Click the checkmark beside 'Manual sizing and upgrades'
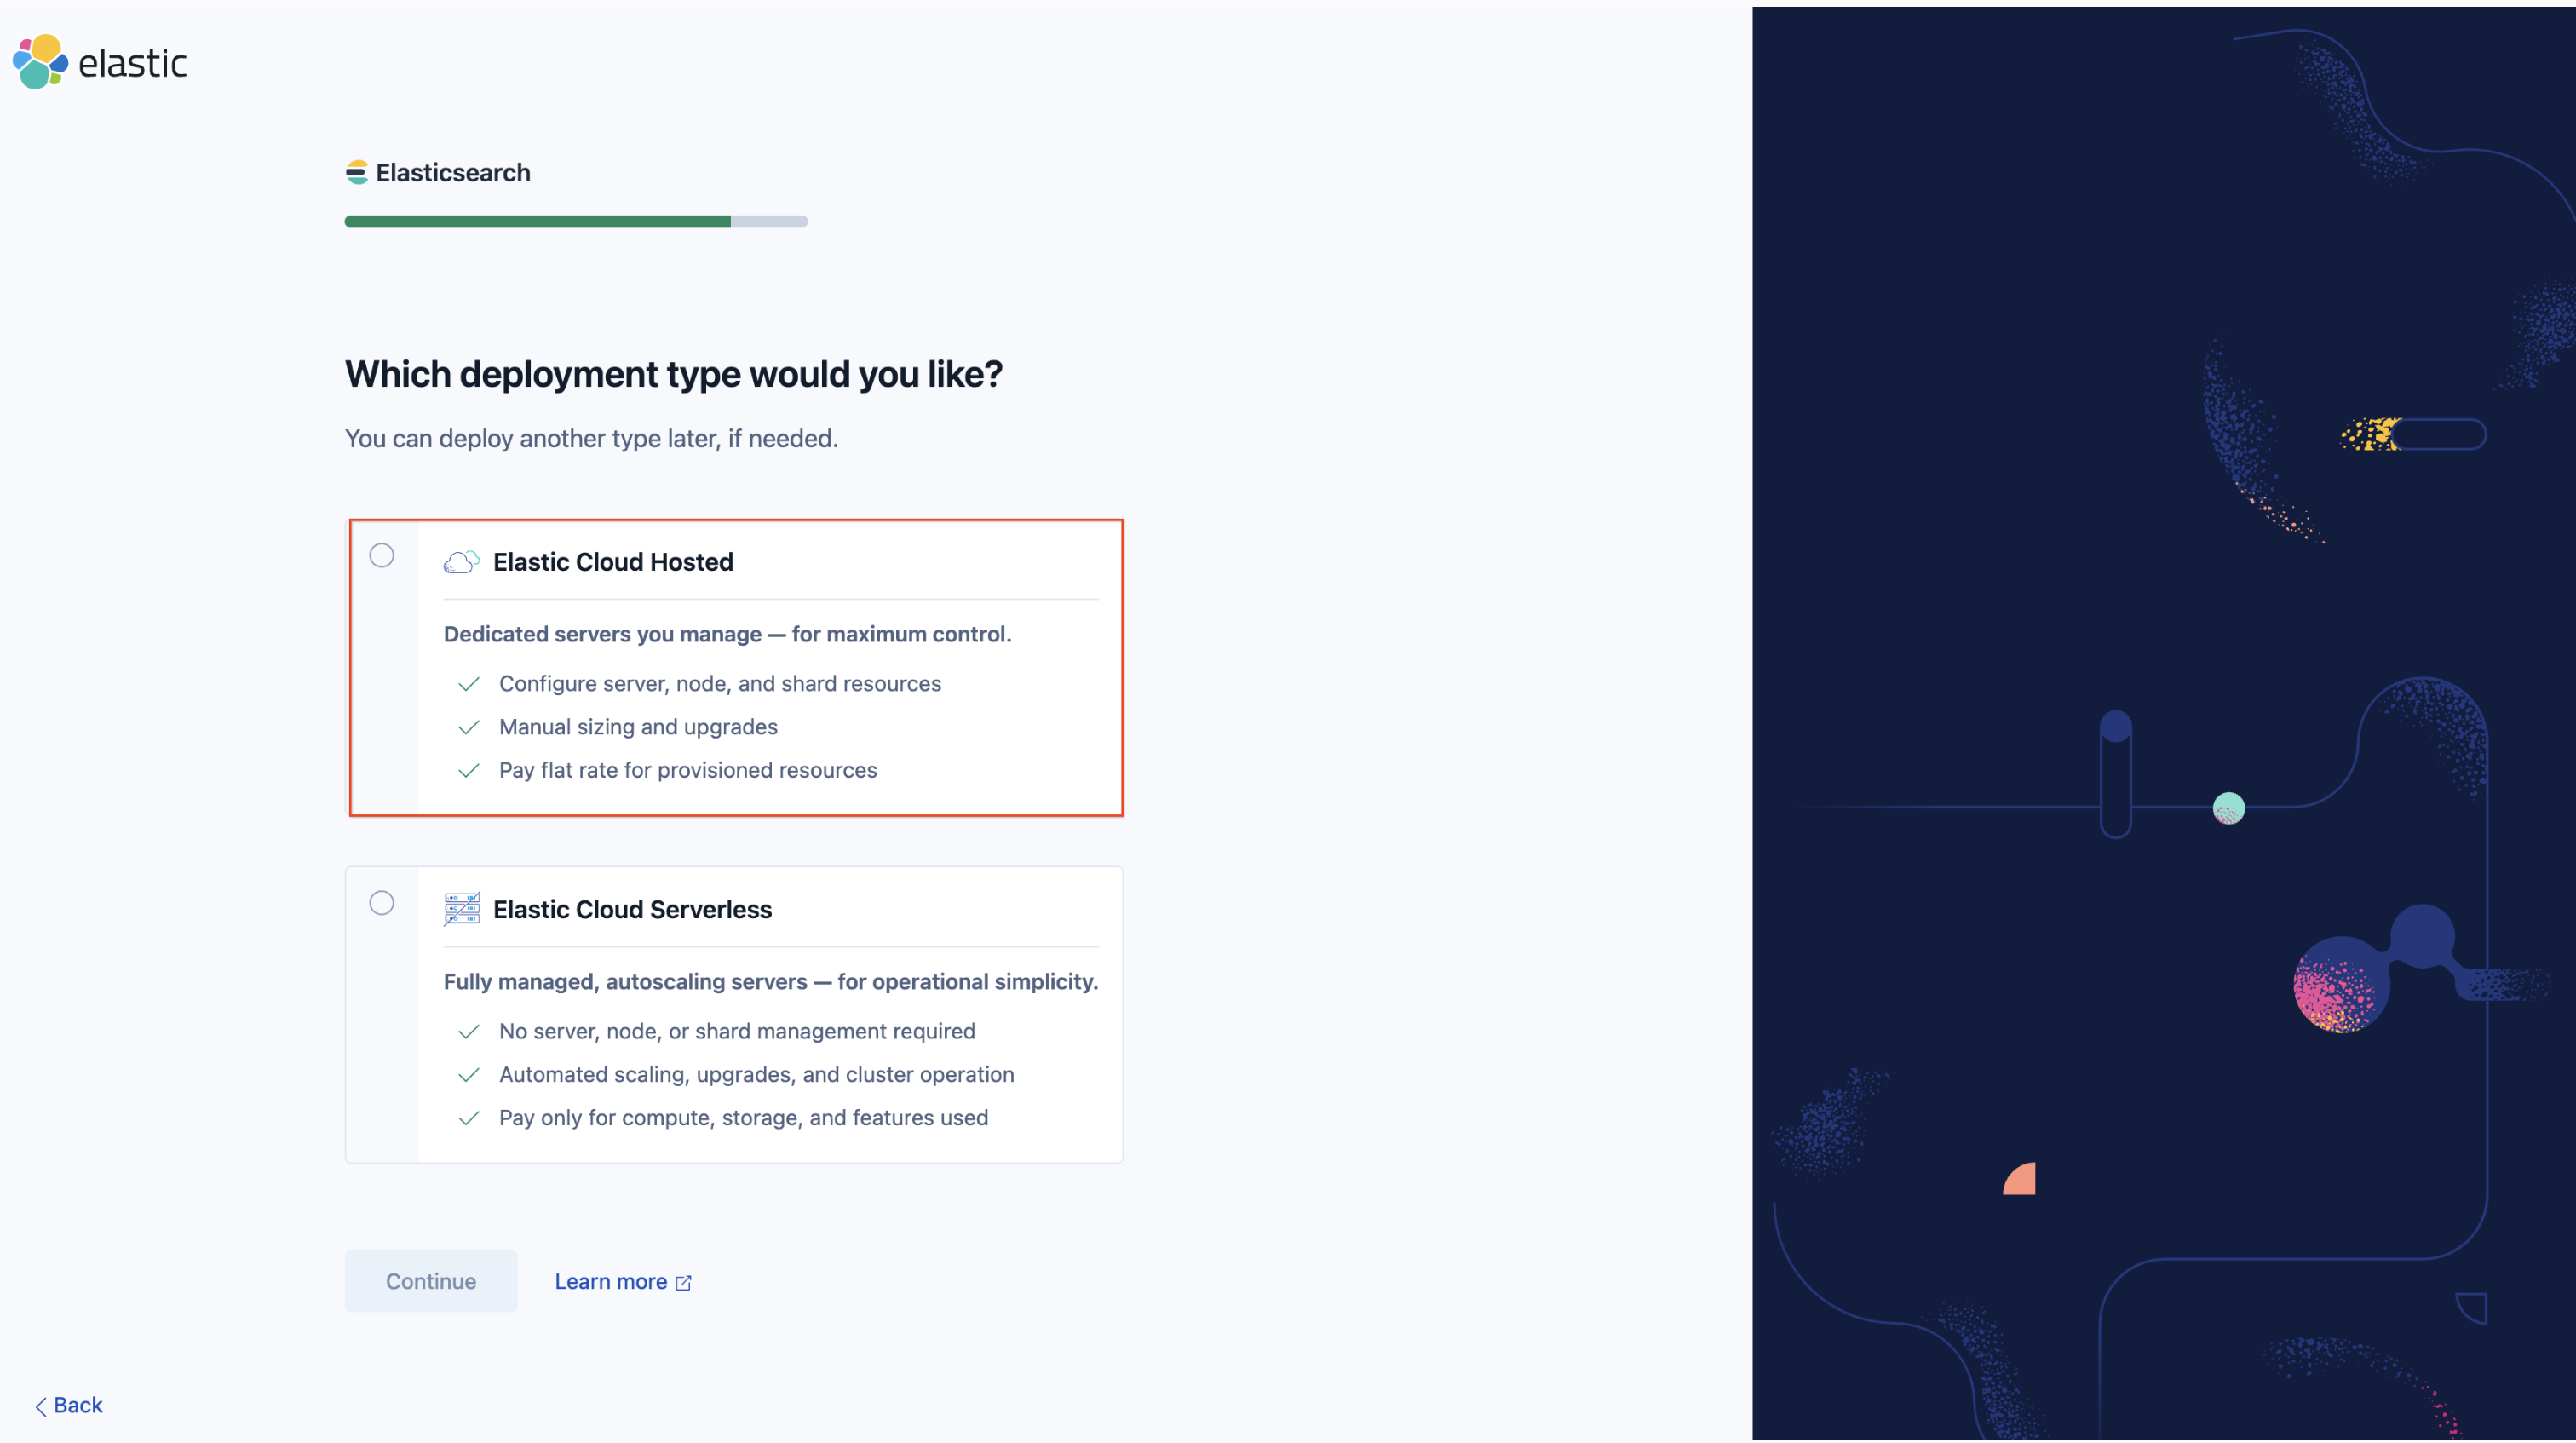 pyautogui.click(x=469, y=727)
